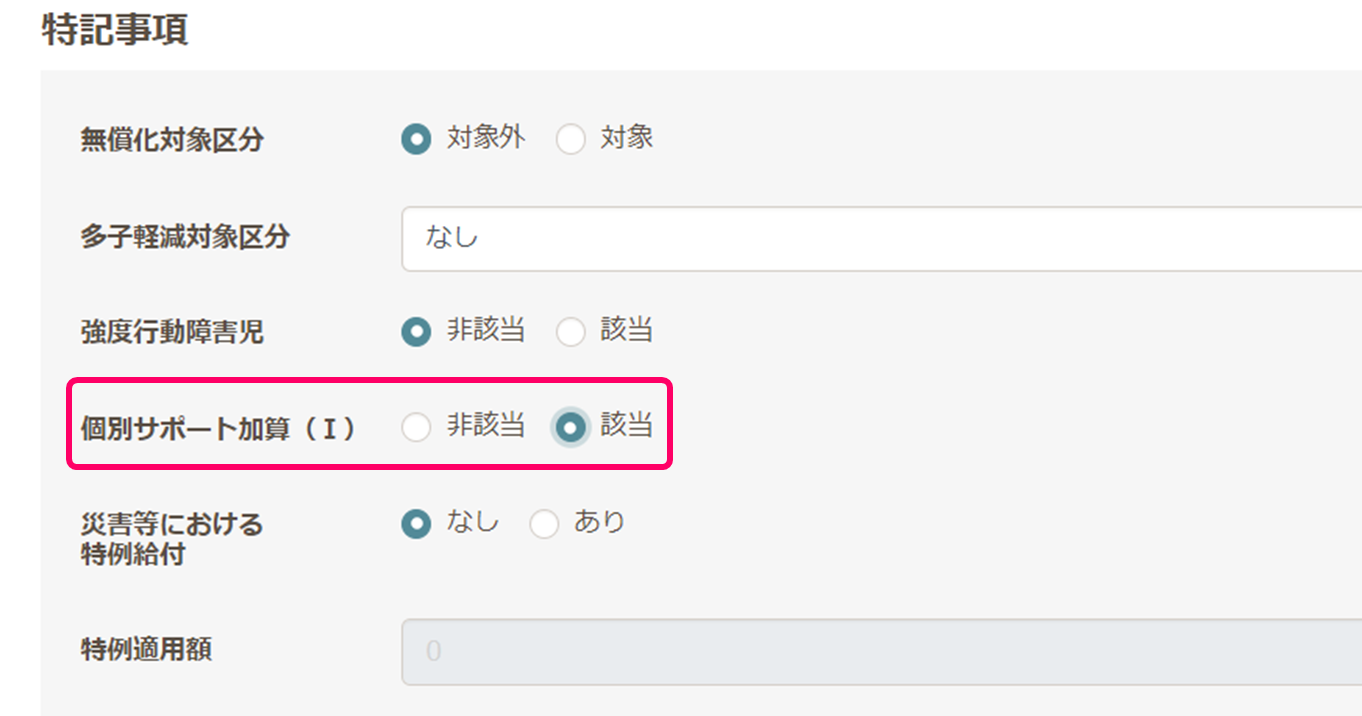Click the 個別サポート加算（Ⅰ） field label
The height and width of the screenshot is (716, 1362).
(x=218, y=428)
